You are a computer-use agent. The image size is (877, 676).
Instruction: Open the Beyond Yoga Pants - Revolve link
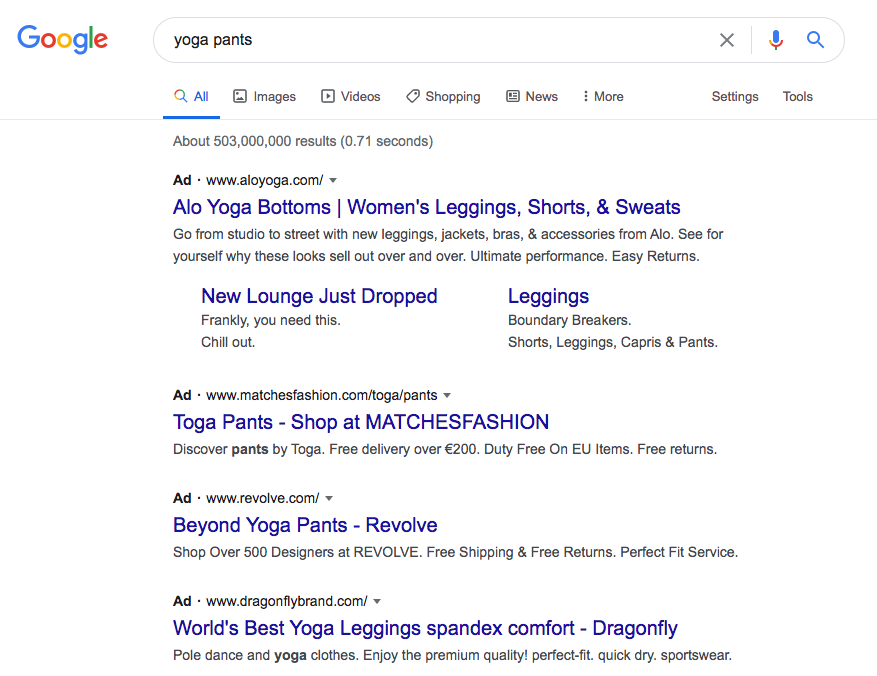point(305,525)
